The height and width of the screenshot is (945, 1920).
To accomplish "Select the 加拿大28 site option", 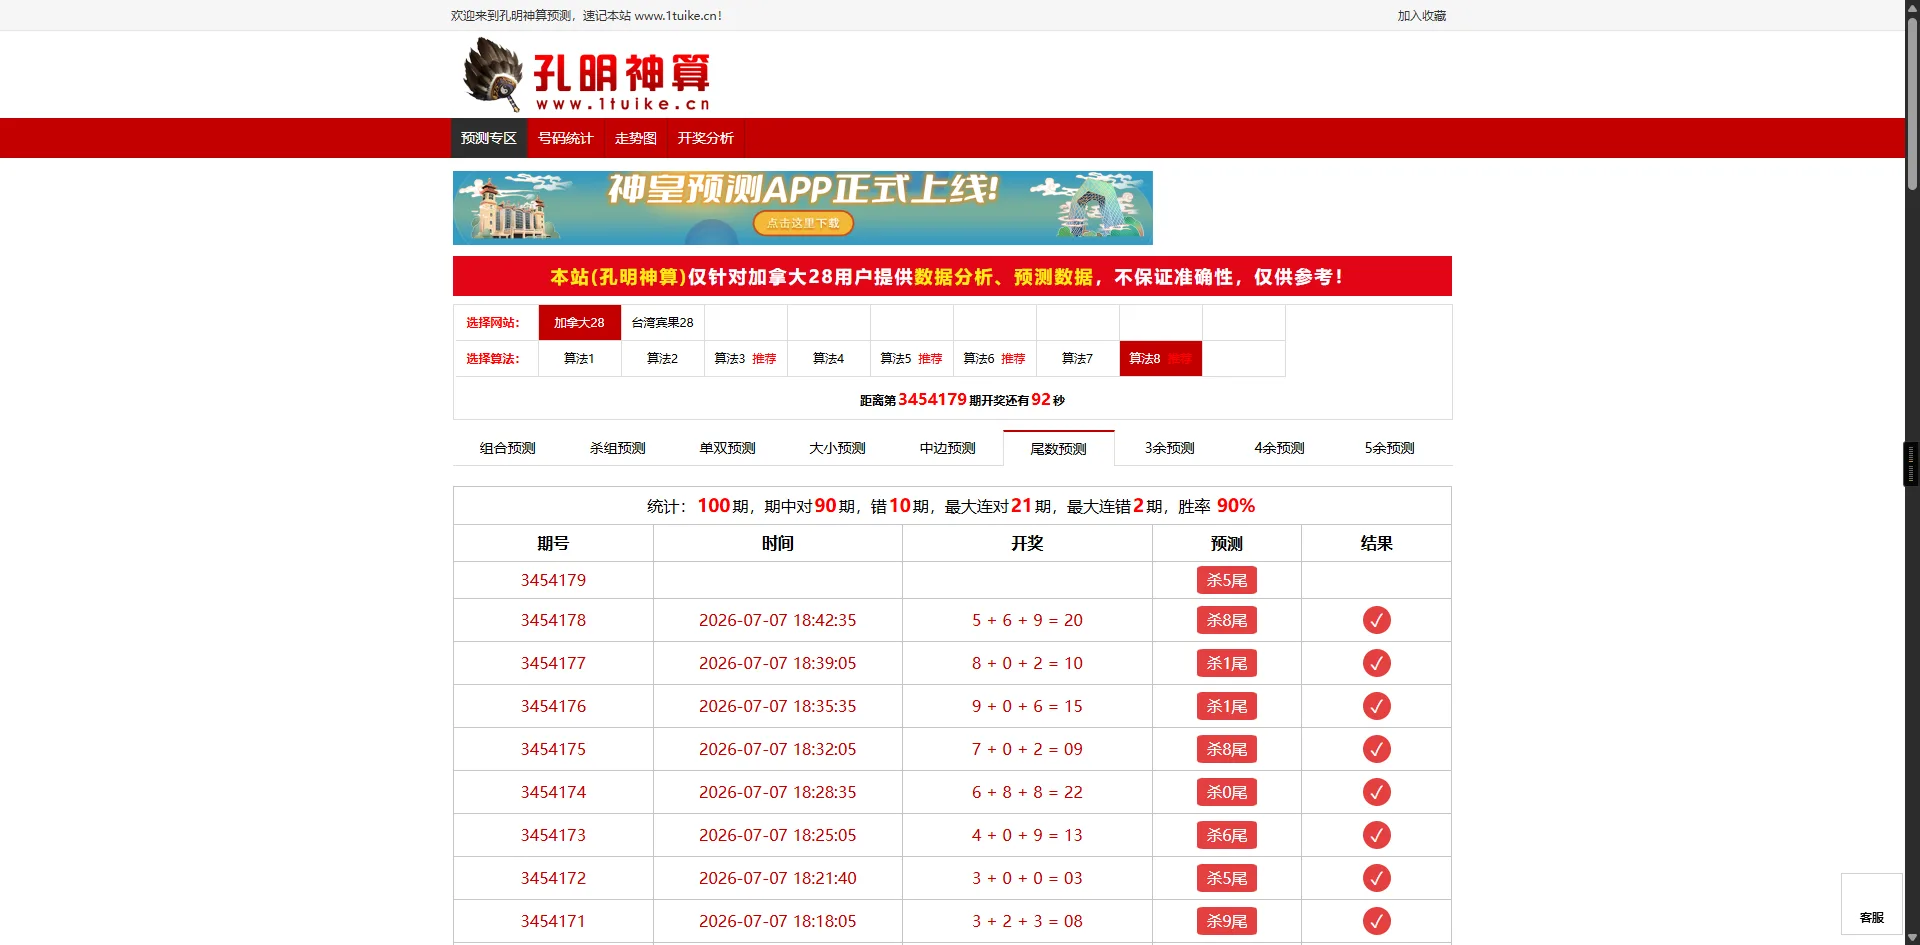I will 579,323.
